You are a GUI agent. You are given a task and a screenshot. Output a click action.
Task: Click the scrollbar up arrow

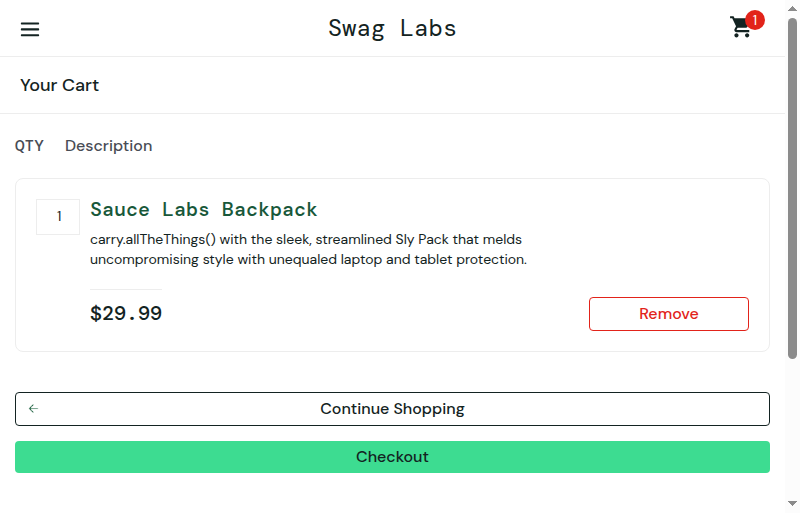tap(792, 9)
